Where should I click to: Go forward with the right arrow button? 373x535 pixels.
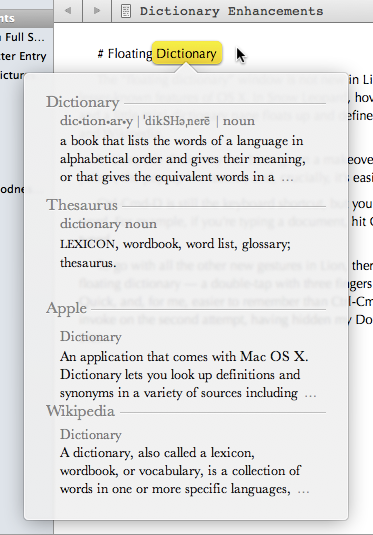click(97, 11)
